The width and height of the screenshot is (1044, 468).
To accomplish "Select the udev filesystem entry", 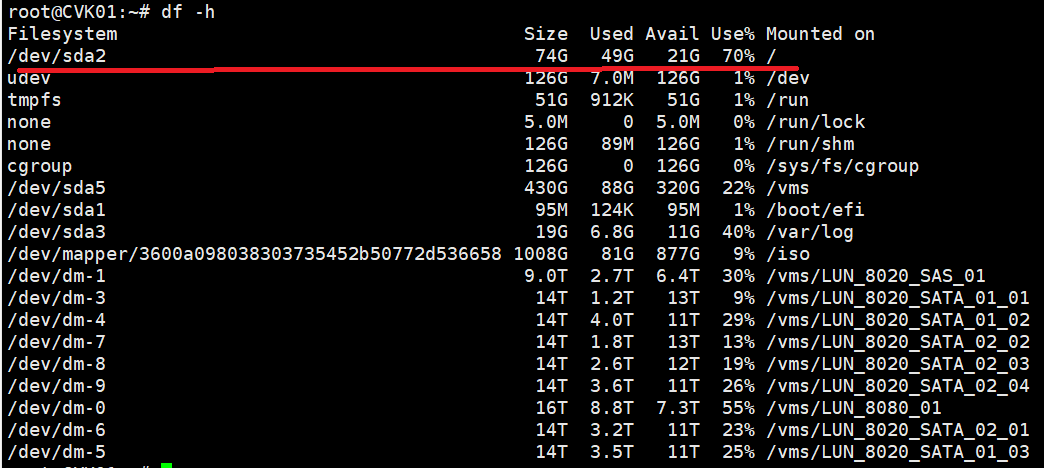I will pos(29,78).
